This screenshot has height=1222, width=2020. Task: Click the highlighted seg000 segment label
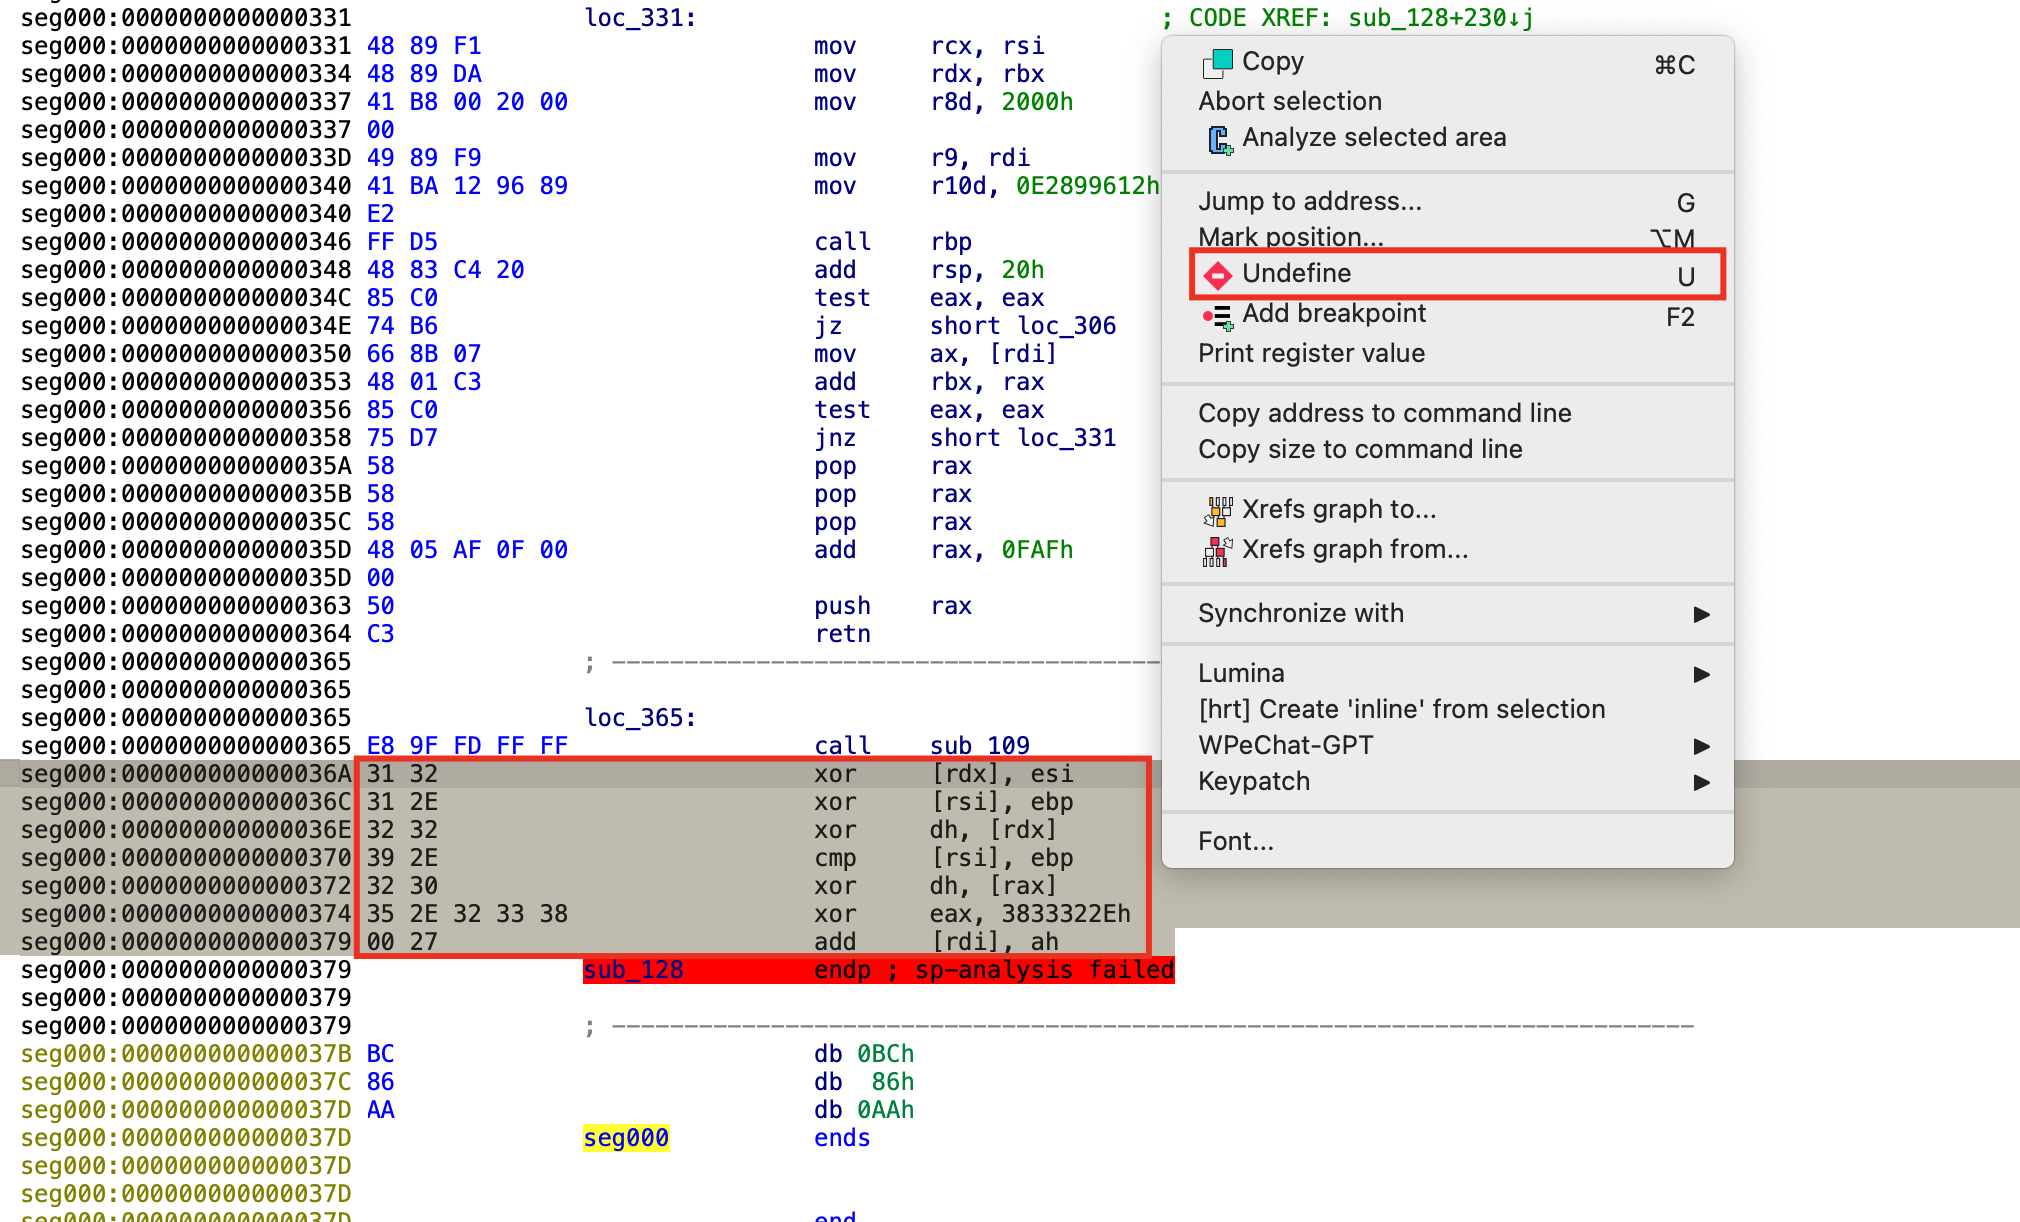pyautogui.click(x=626, y=1137)
